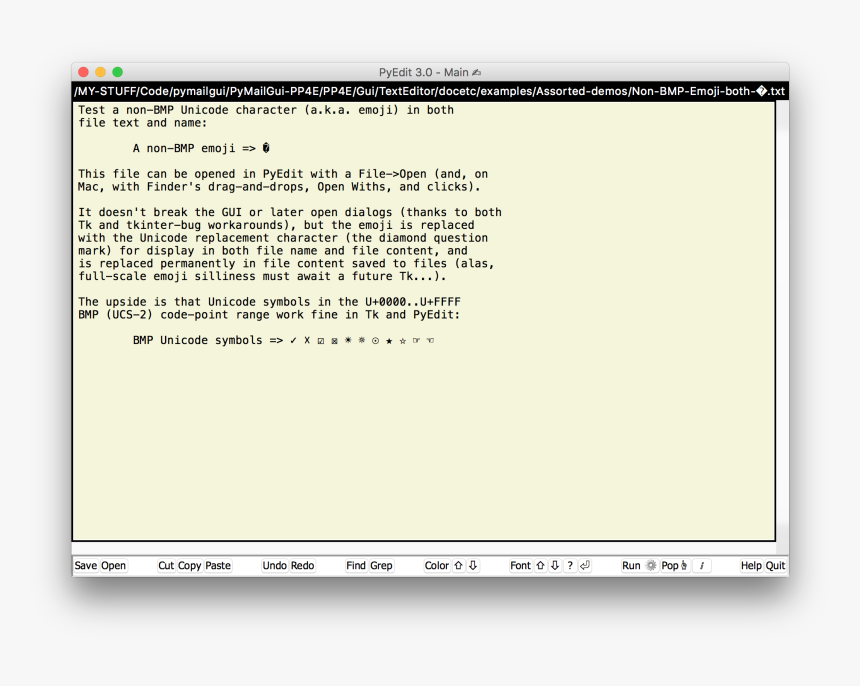Click the Run button with gear icon

point(639,565)
